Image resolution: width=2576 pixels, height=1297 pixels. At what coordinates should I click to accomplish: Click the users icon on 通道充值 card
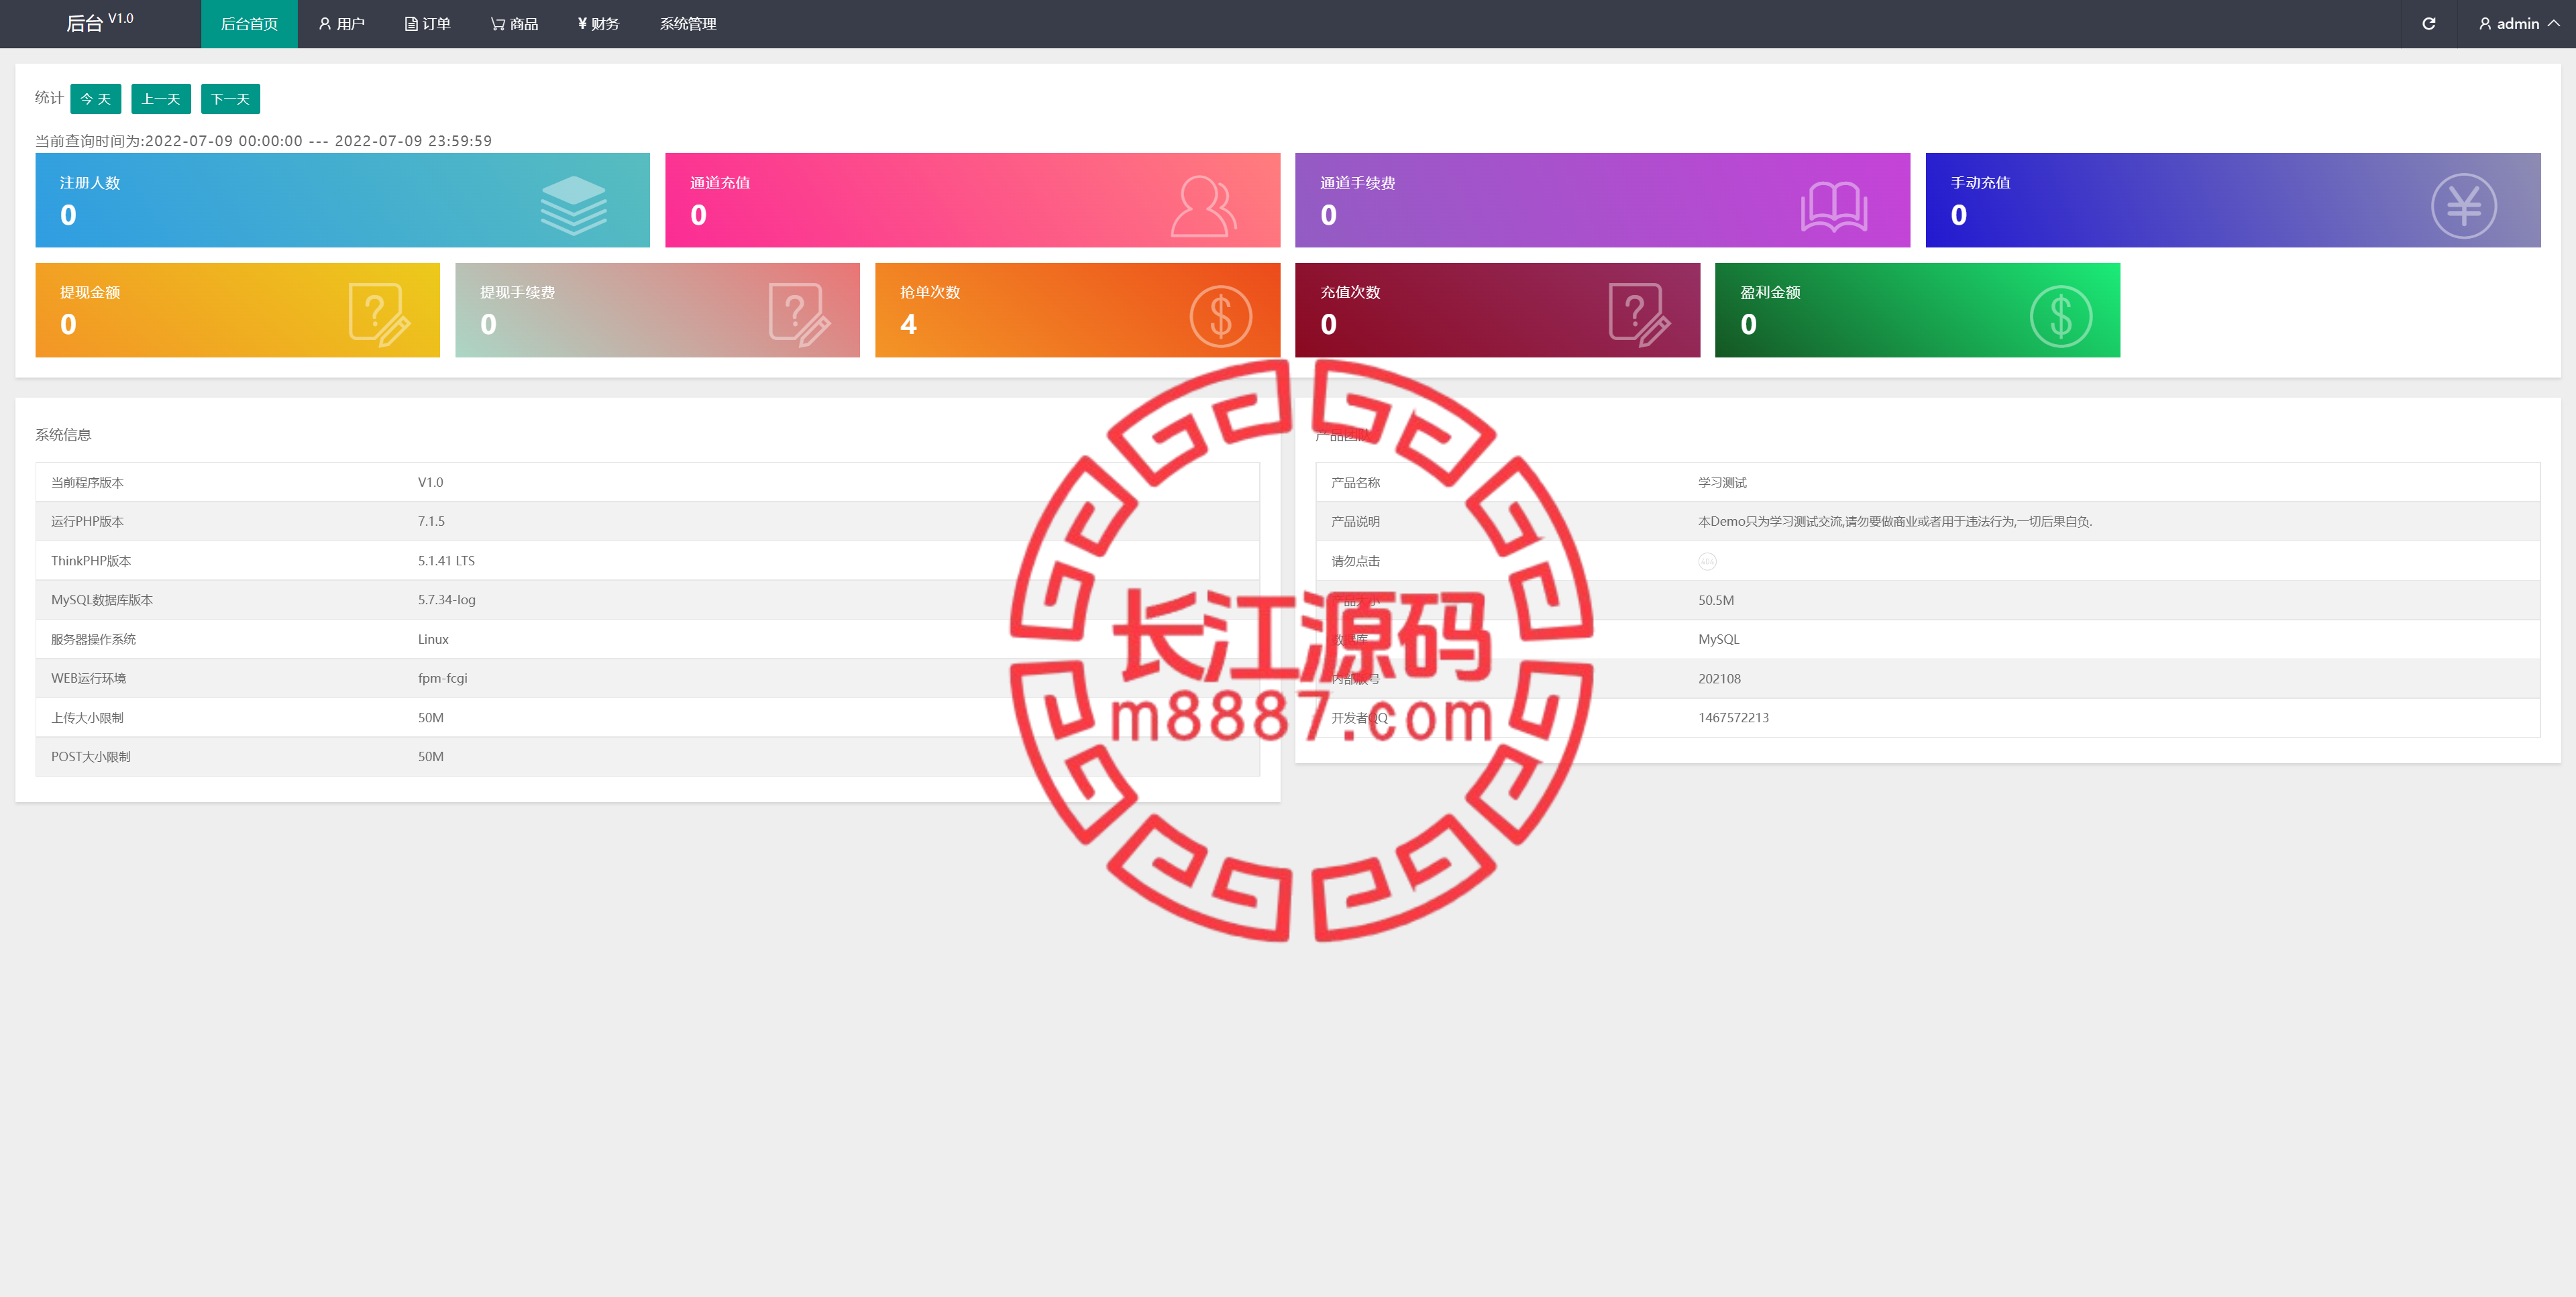click(1204, 206)
